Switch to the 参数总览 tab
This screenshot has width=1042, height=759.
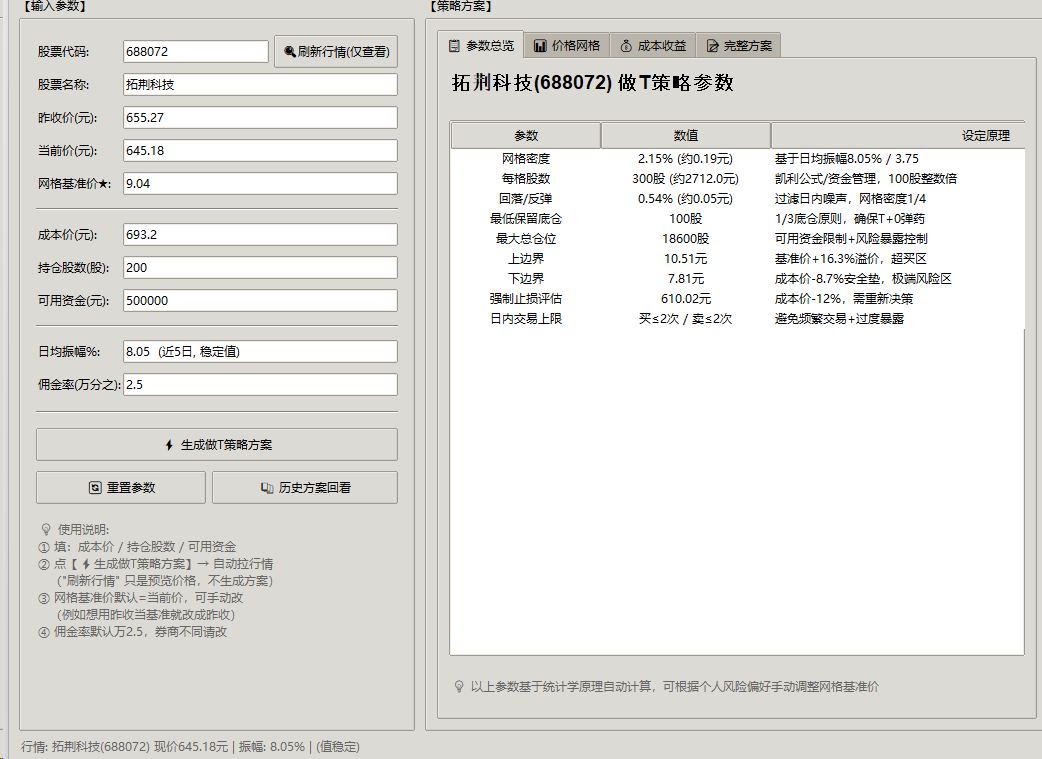pos(480,45)
